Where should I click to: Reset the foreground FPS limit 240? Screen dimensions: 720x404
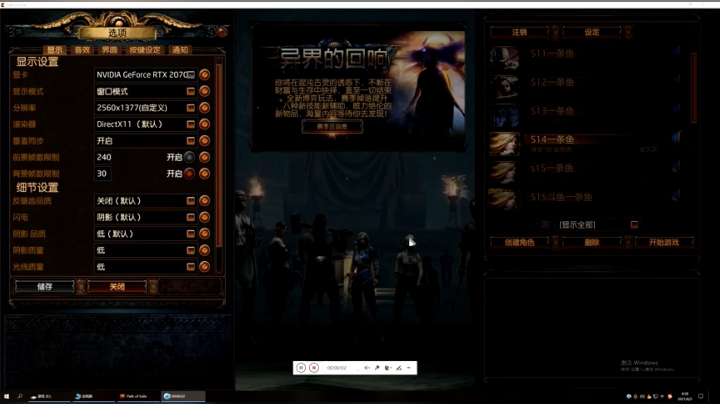tap(205, 157)
